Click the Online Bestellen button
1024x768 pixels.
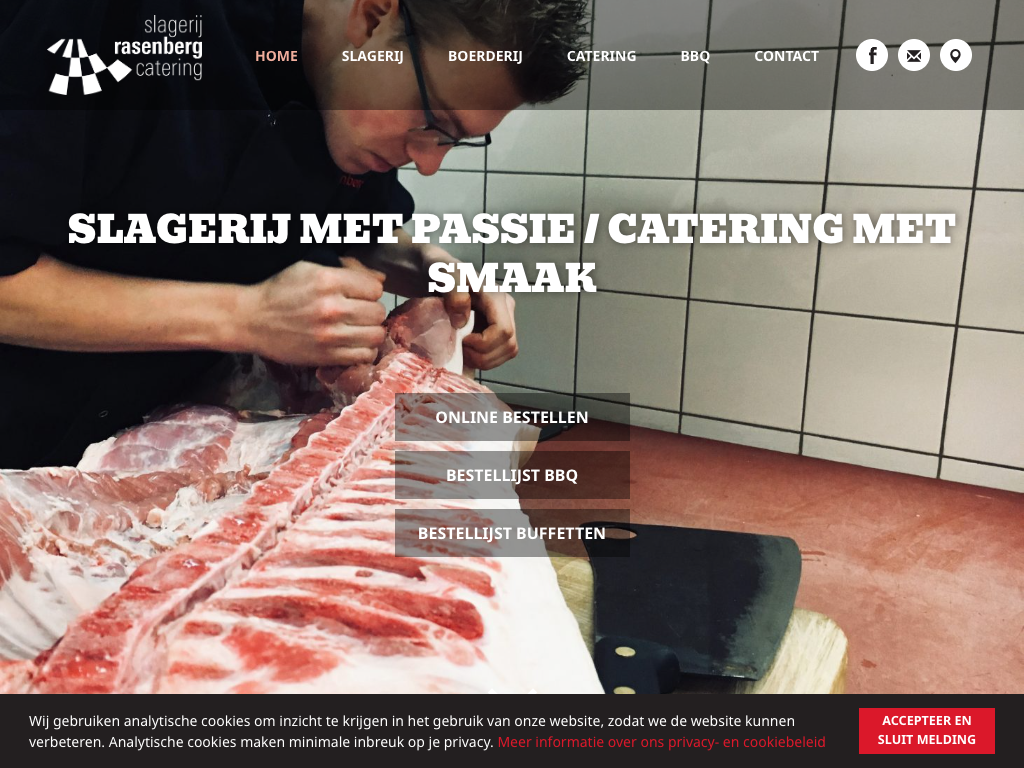(x=512, y=417)
